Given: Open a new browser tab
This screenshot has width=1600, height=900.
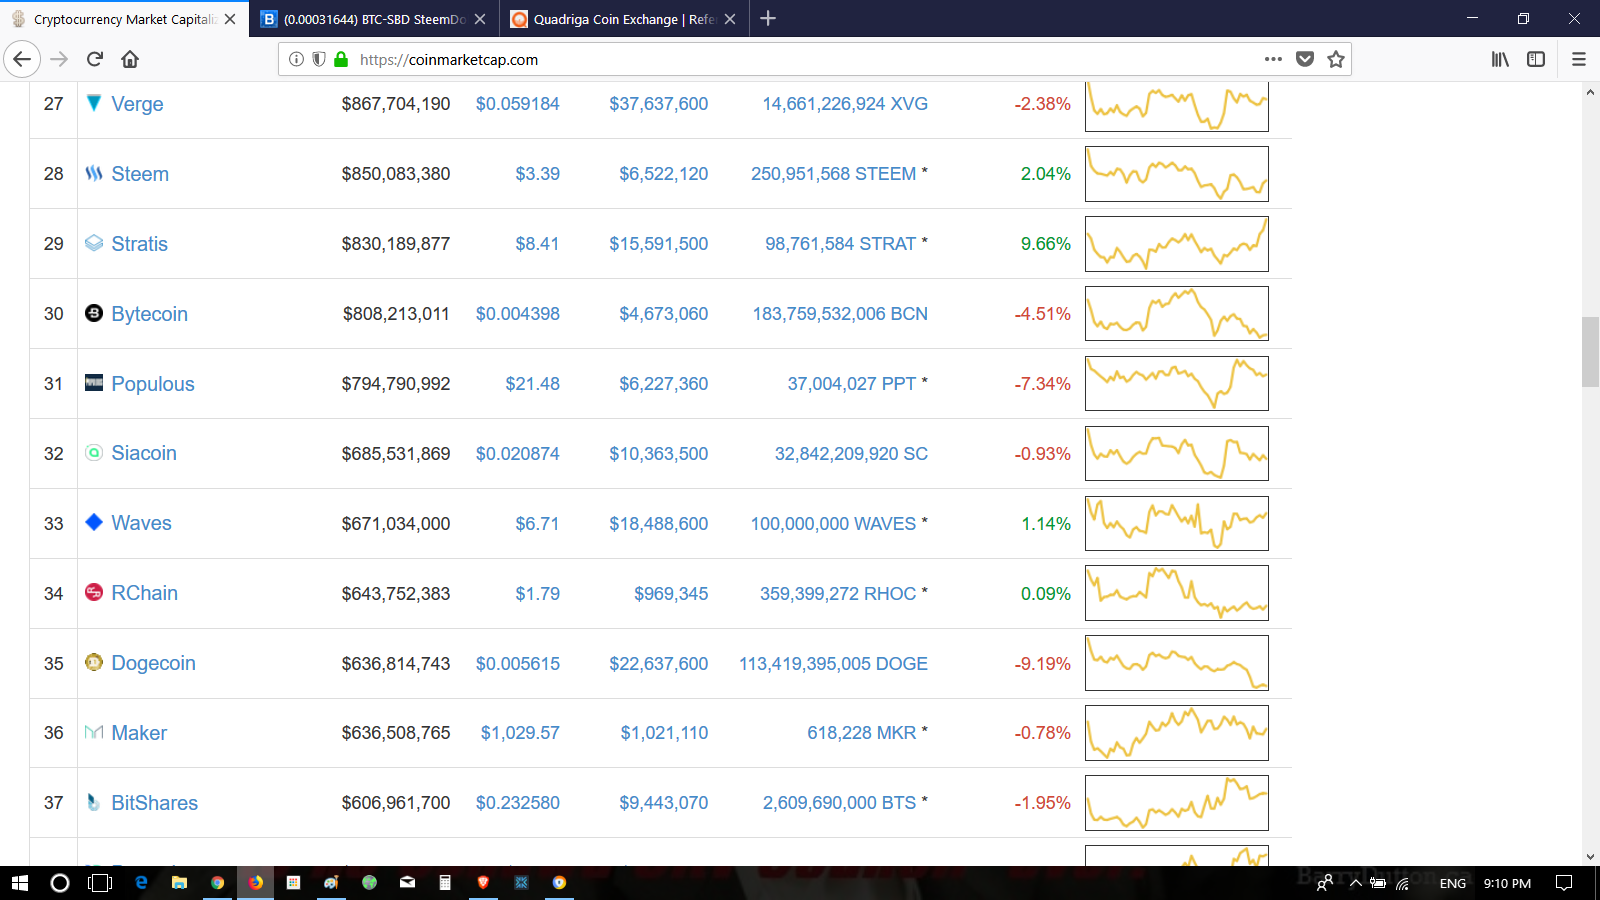Looking at the screenshot, I should (x=768, y=19).
